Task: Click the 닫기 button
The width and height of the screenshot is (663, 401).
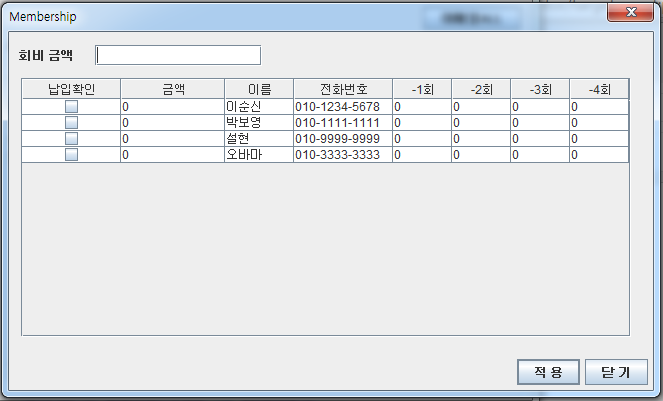Action: point(616,372)
